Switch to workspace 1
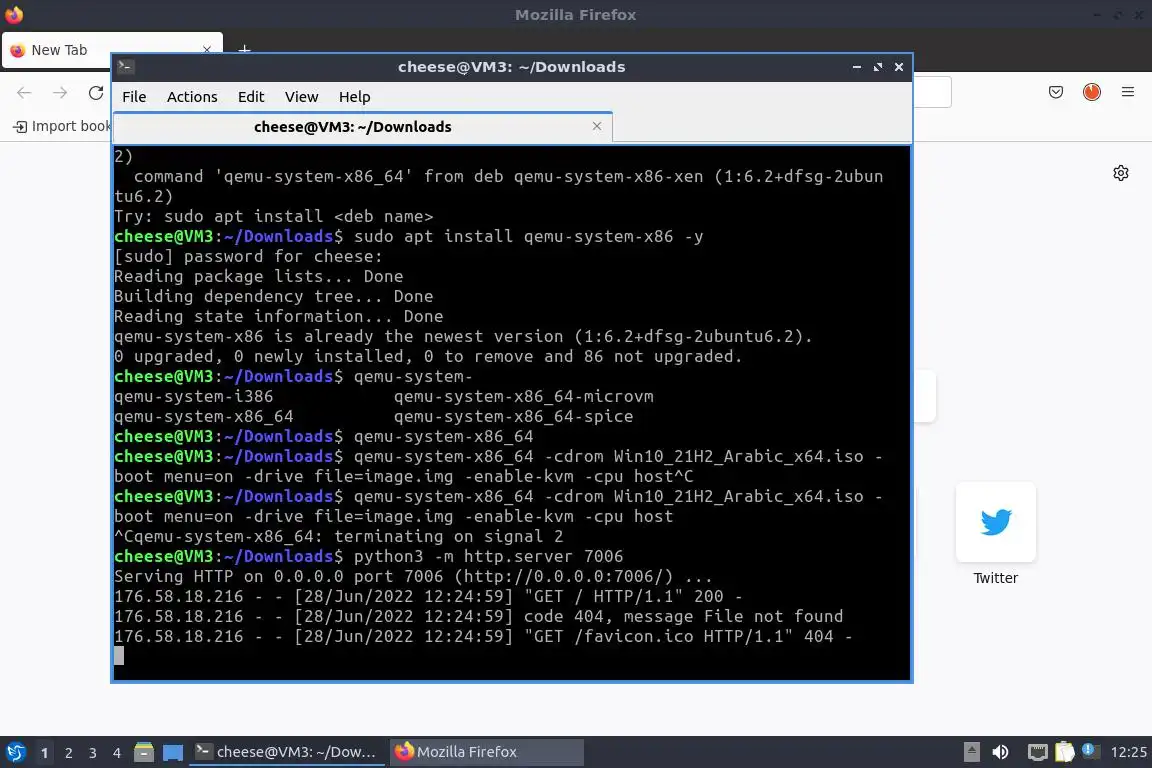This screenshot has height=768, width=1152. 45,753
